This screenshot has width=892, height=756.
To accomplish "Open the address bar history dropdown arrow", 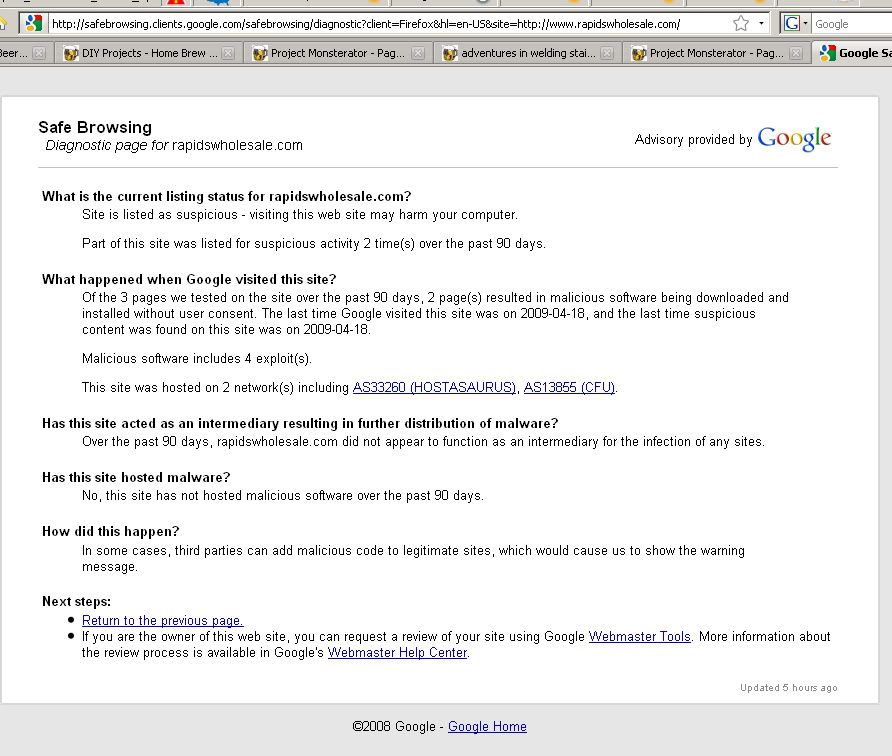I will point(761,24).
